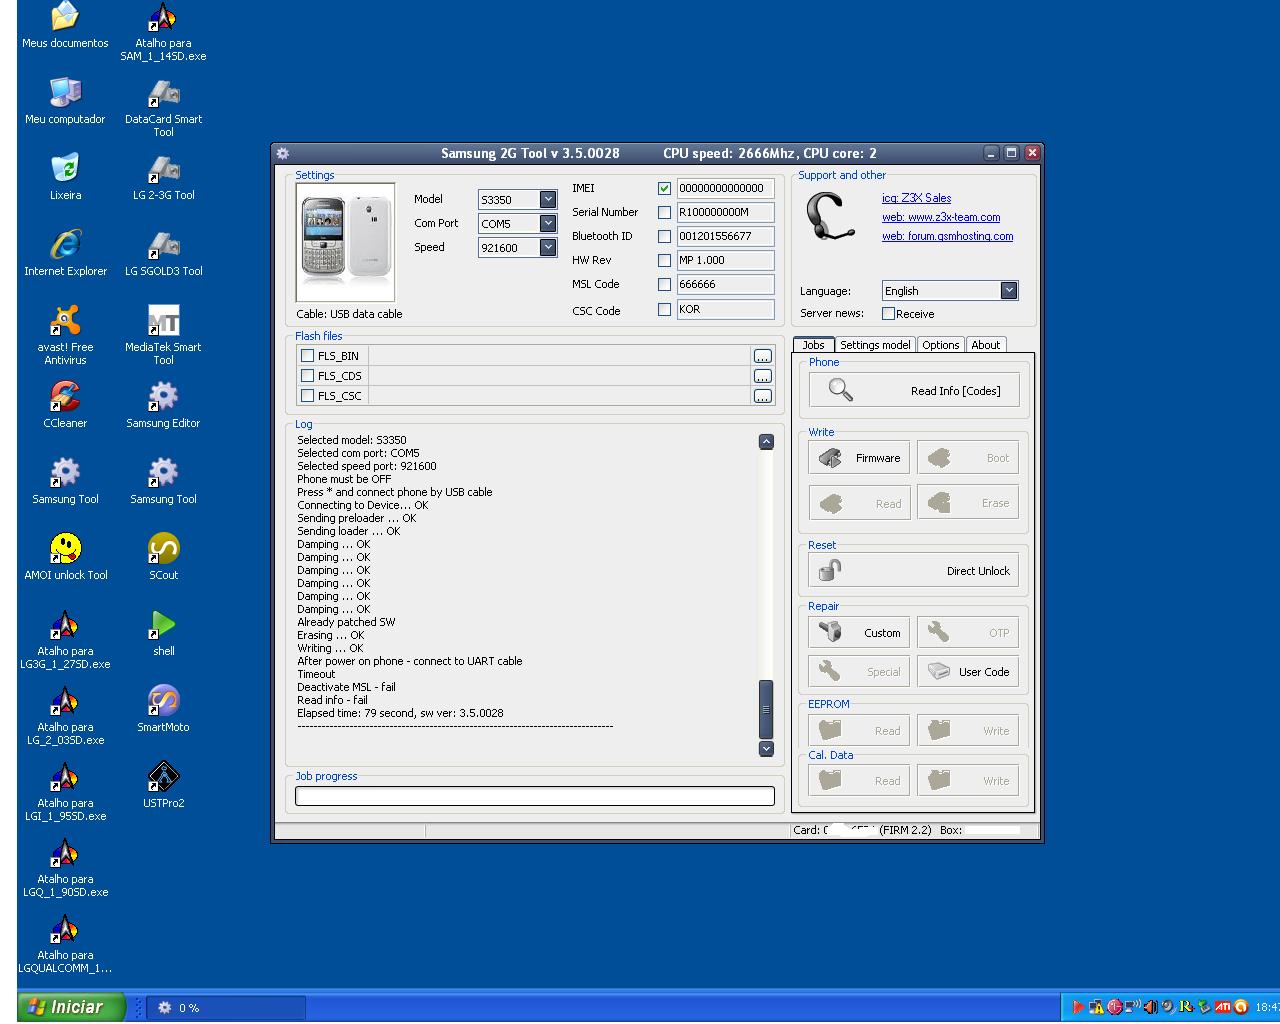The width and height of the screenshot is (1280, 1024).
Task: Browse for FLS_CSC file (...)
Action: 762,396
